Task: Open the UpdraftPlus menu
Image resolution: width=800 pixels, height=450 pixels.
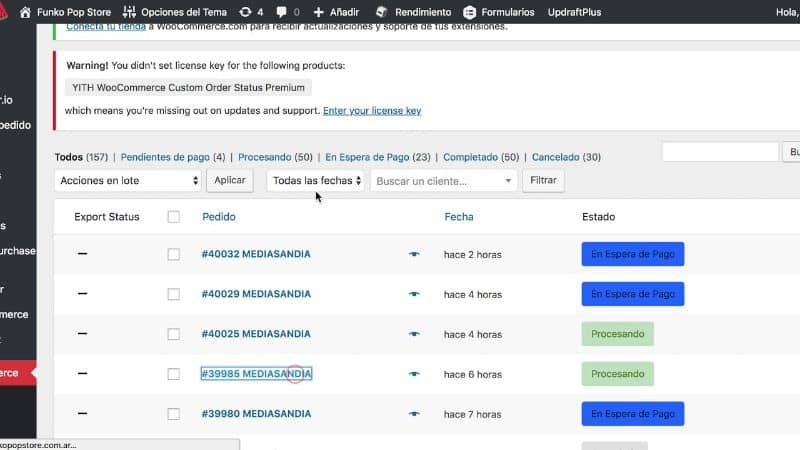Action: point(574,12)
